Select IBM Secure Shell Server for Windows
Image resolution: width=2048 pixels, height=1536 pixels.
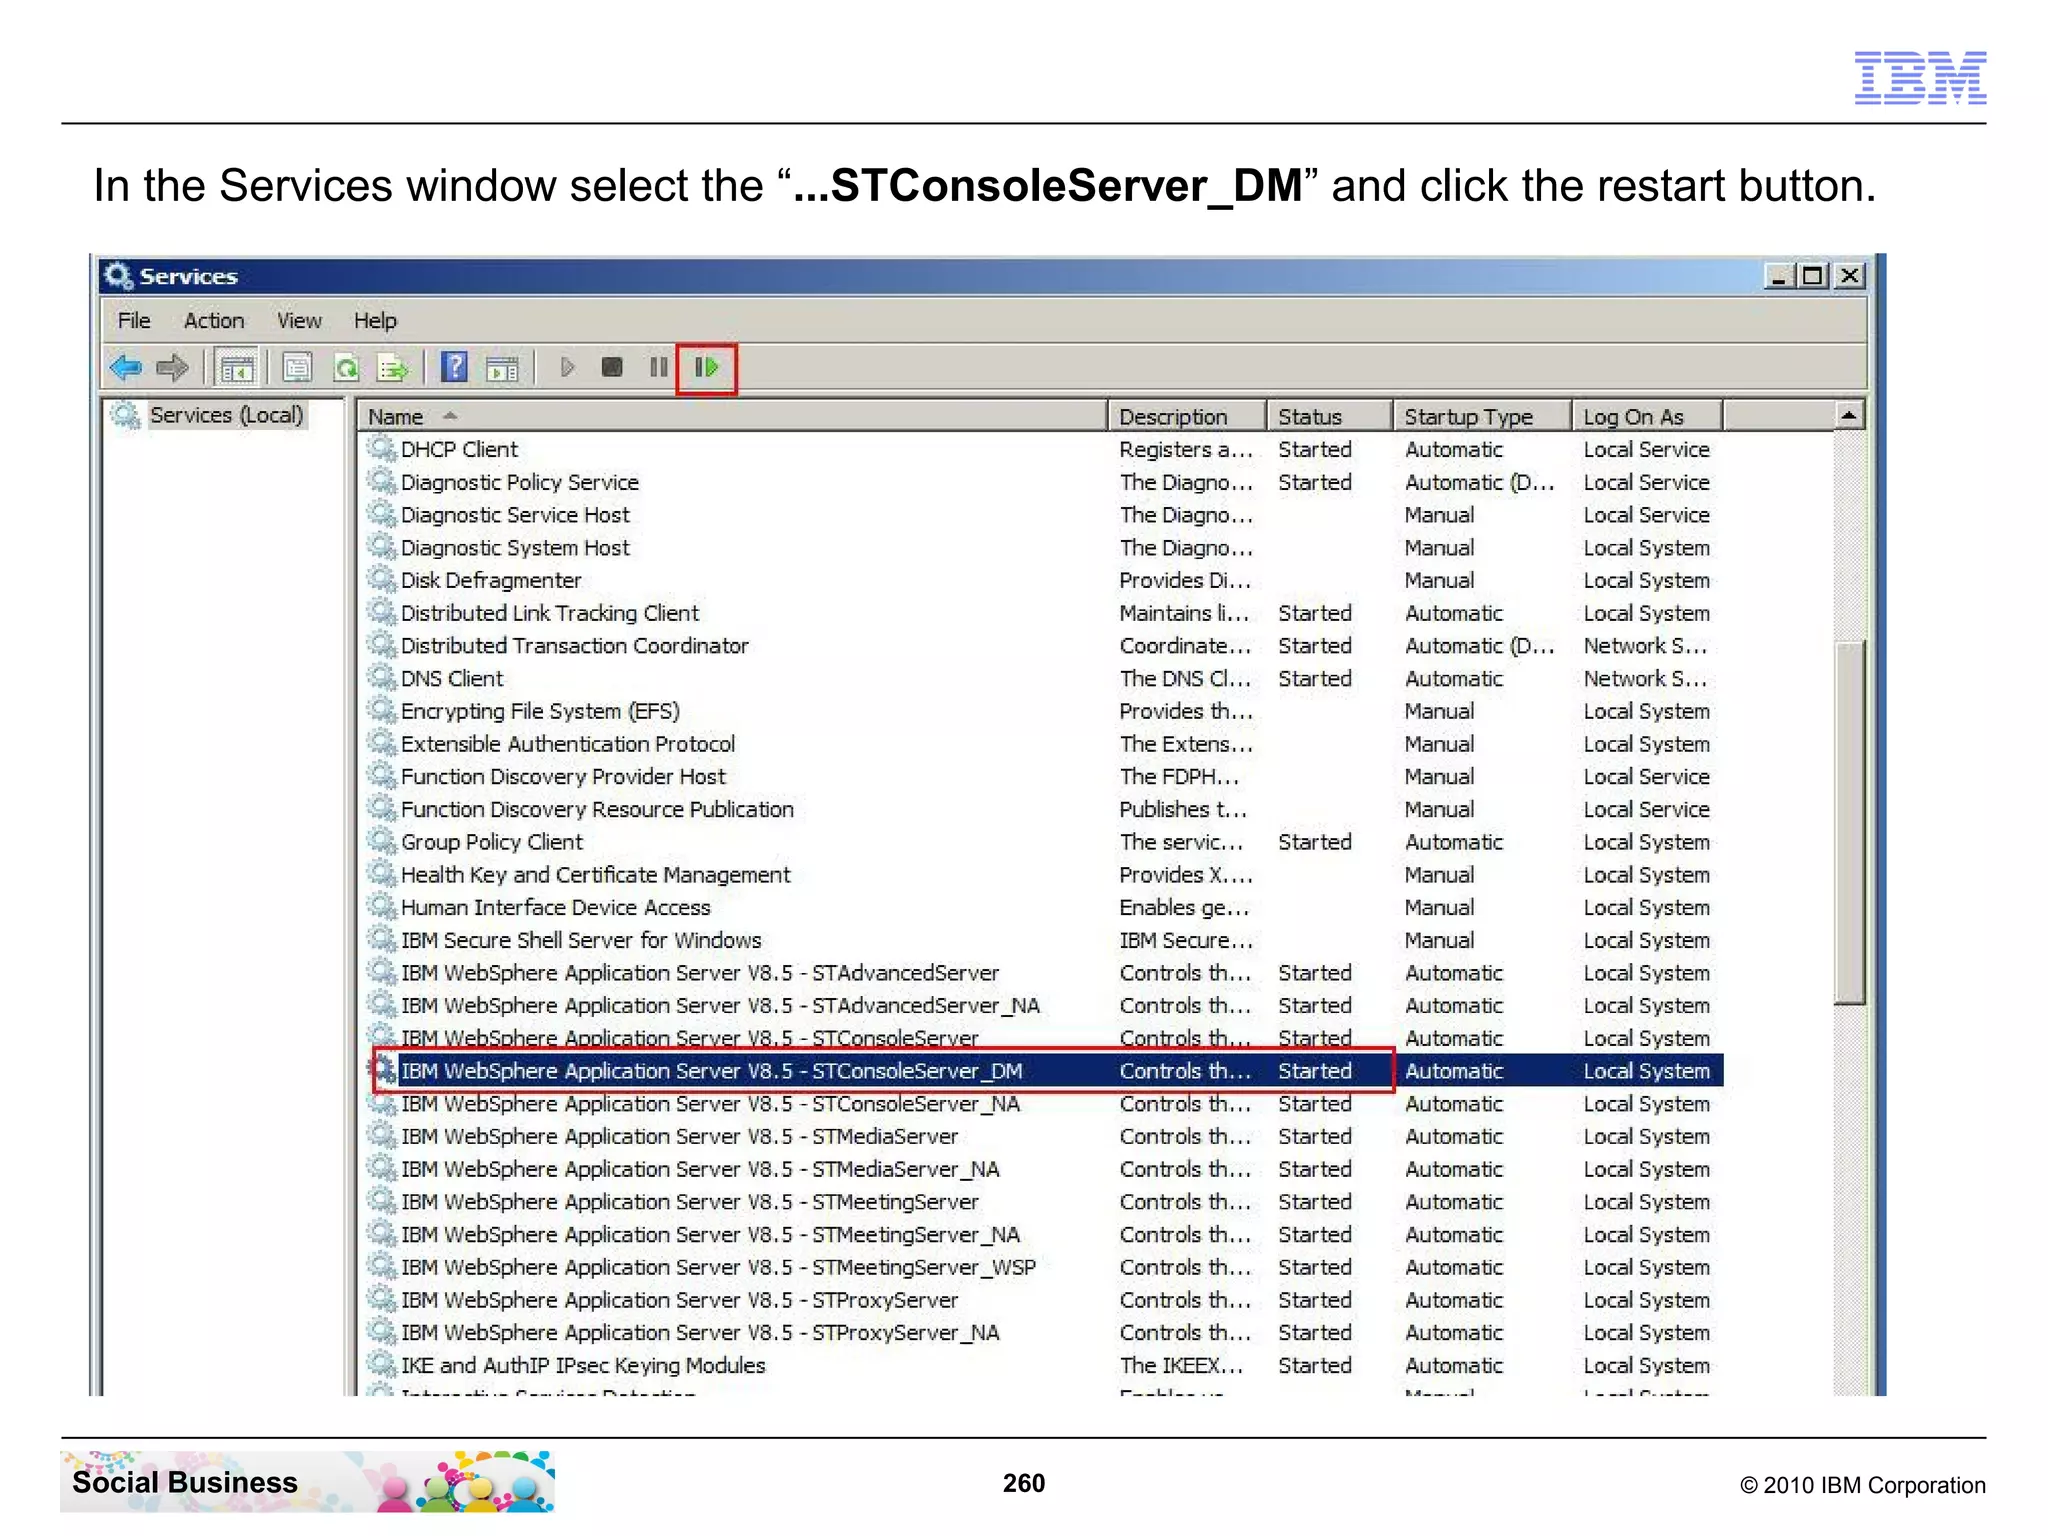pyautogui.click(x=1043, y=940)
